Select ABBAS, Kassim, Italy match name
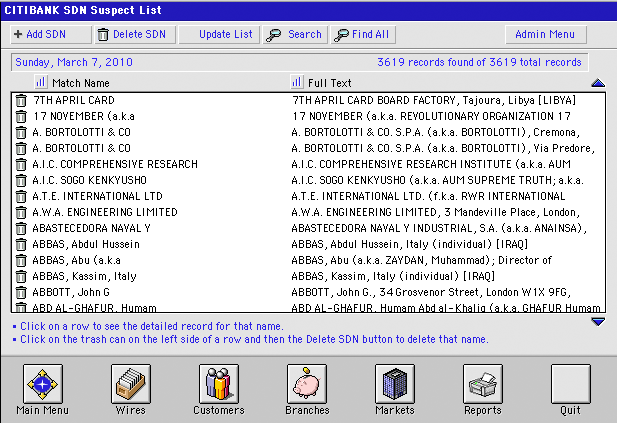 pos(84,276)
